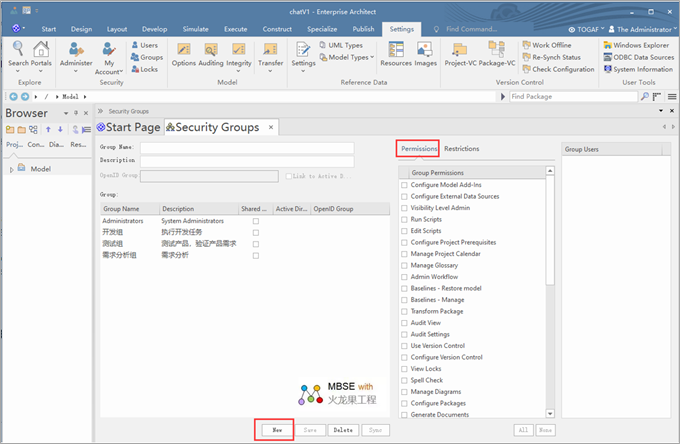Click the Find Package search box

click(x=573, y=97)
